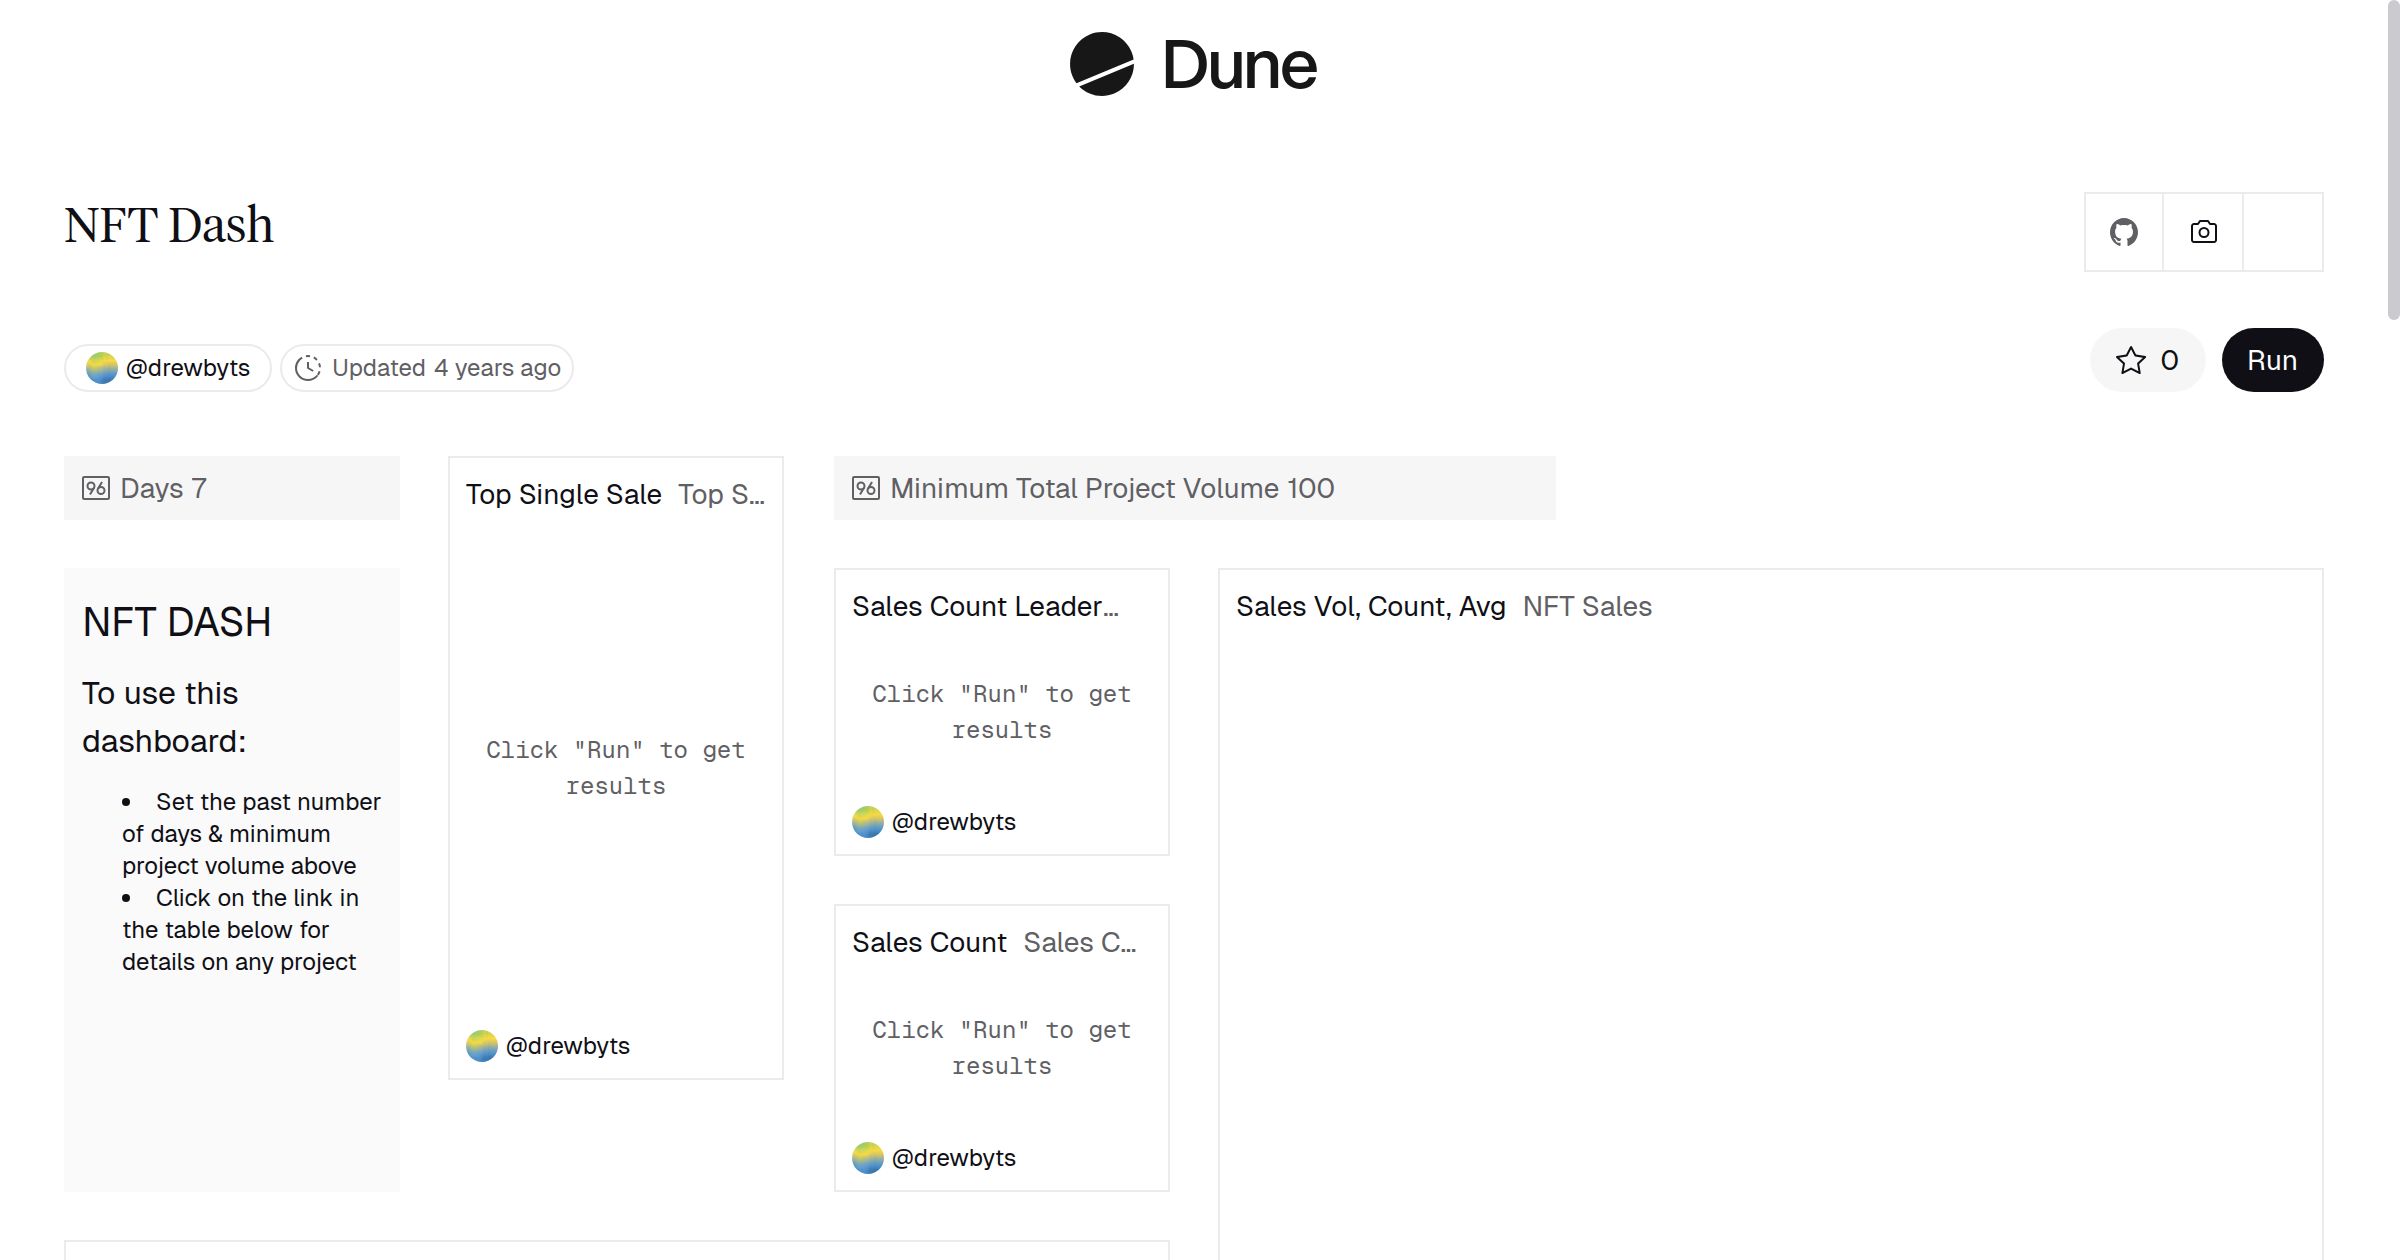This screenshot has height=1260, width=2400.
Task: Click the NFT Sales query link
Action: pos(1587,606)
